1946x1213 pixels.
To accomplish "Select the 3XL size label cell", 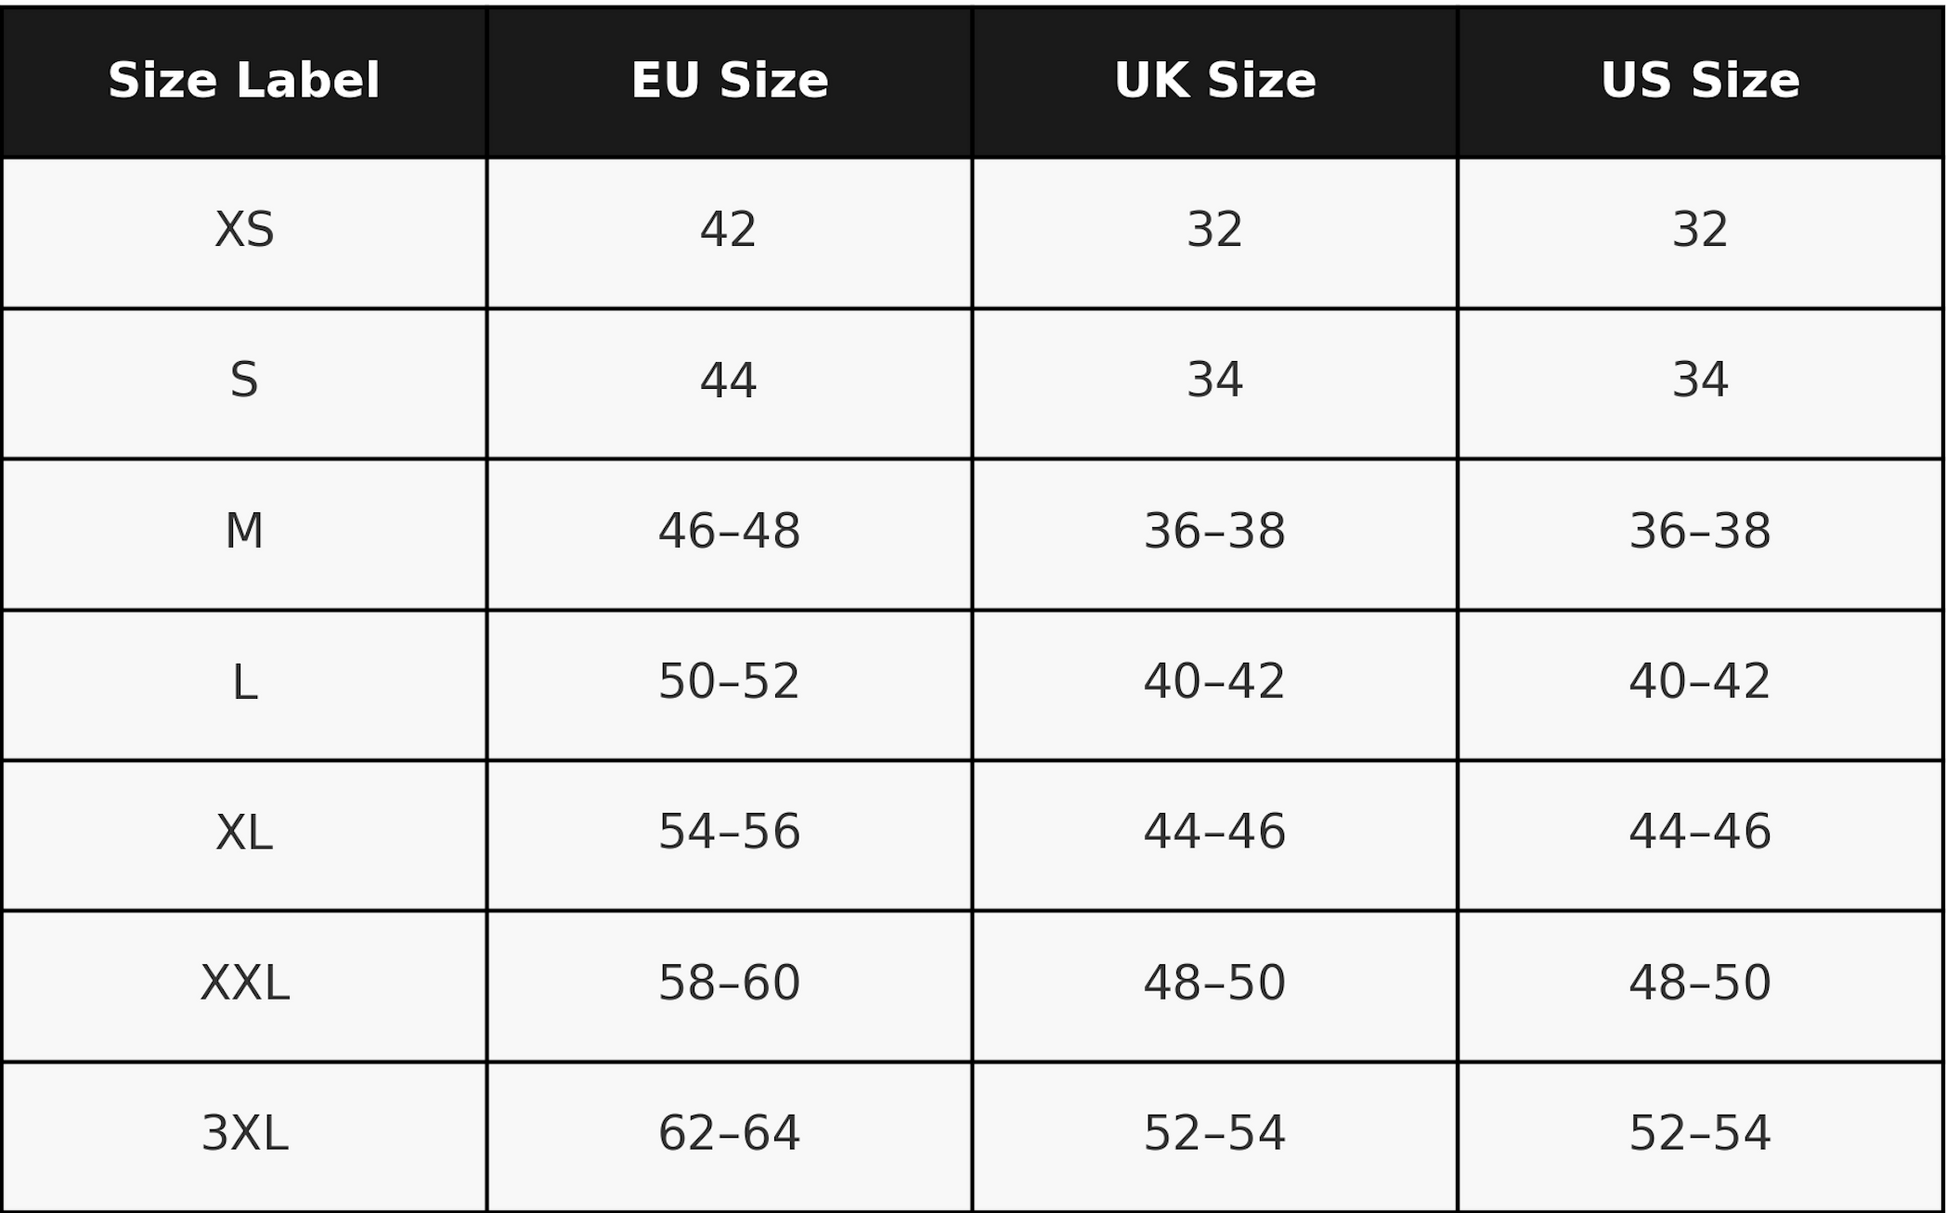I will [244, 1137].
